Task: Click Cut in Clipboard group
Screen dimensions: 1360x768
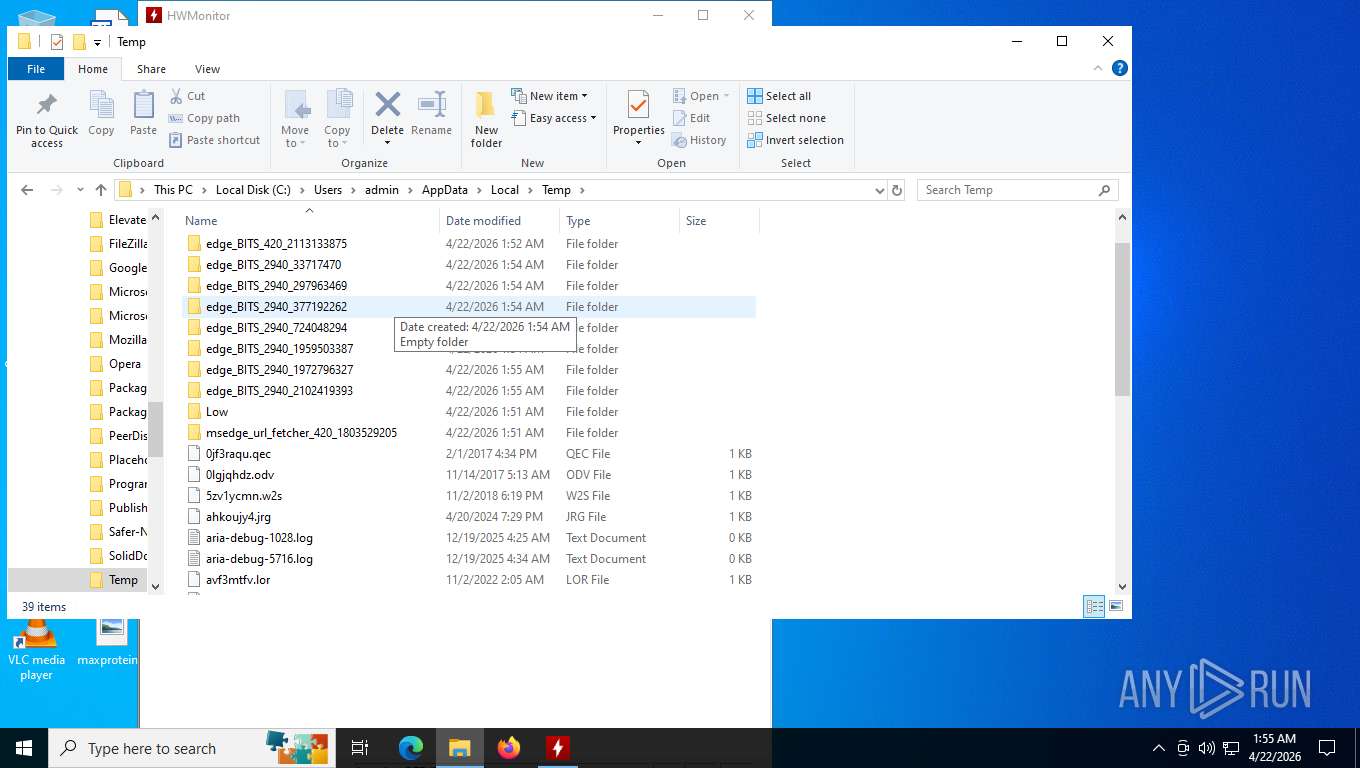Action: (187, 96)
